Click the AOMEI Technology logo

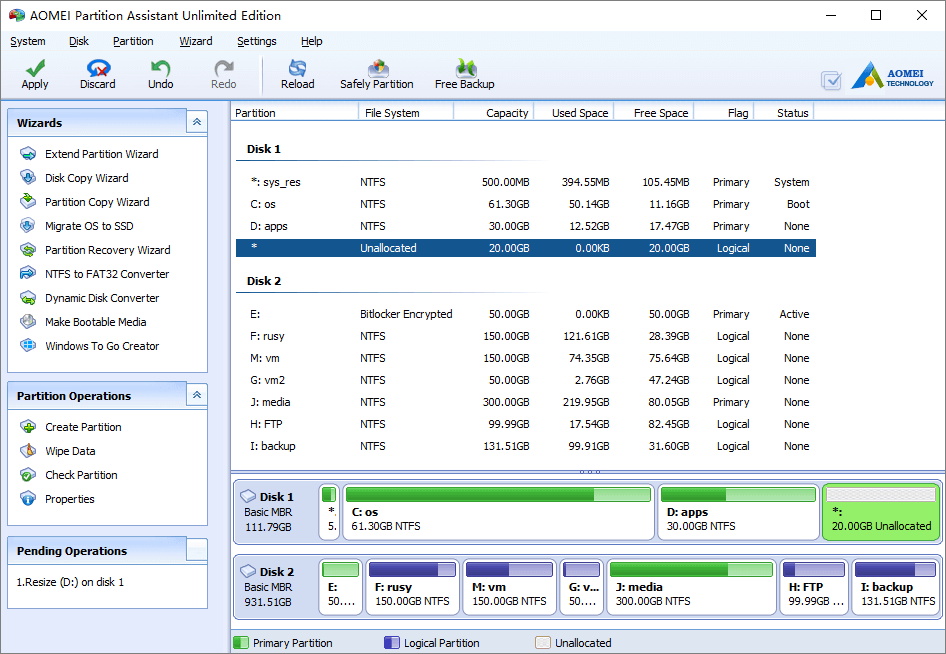893,76
